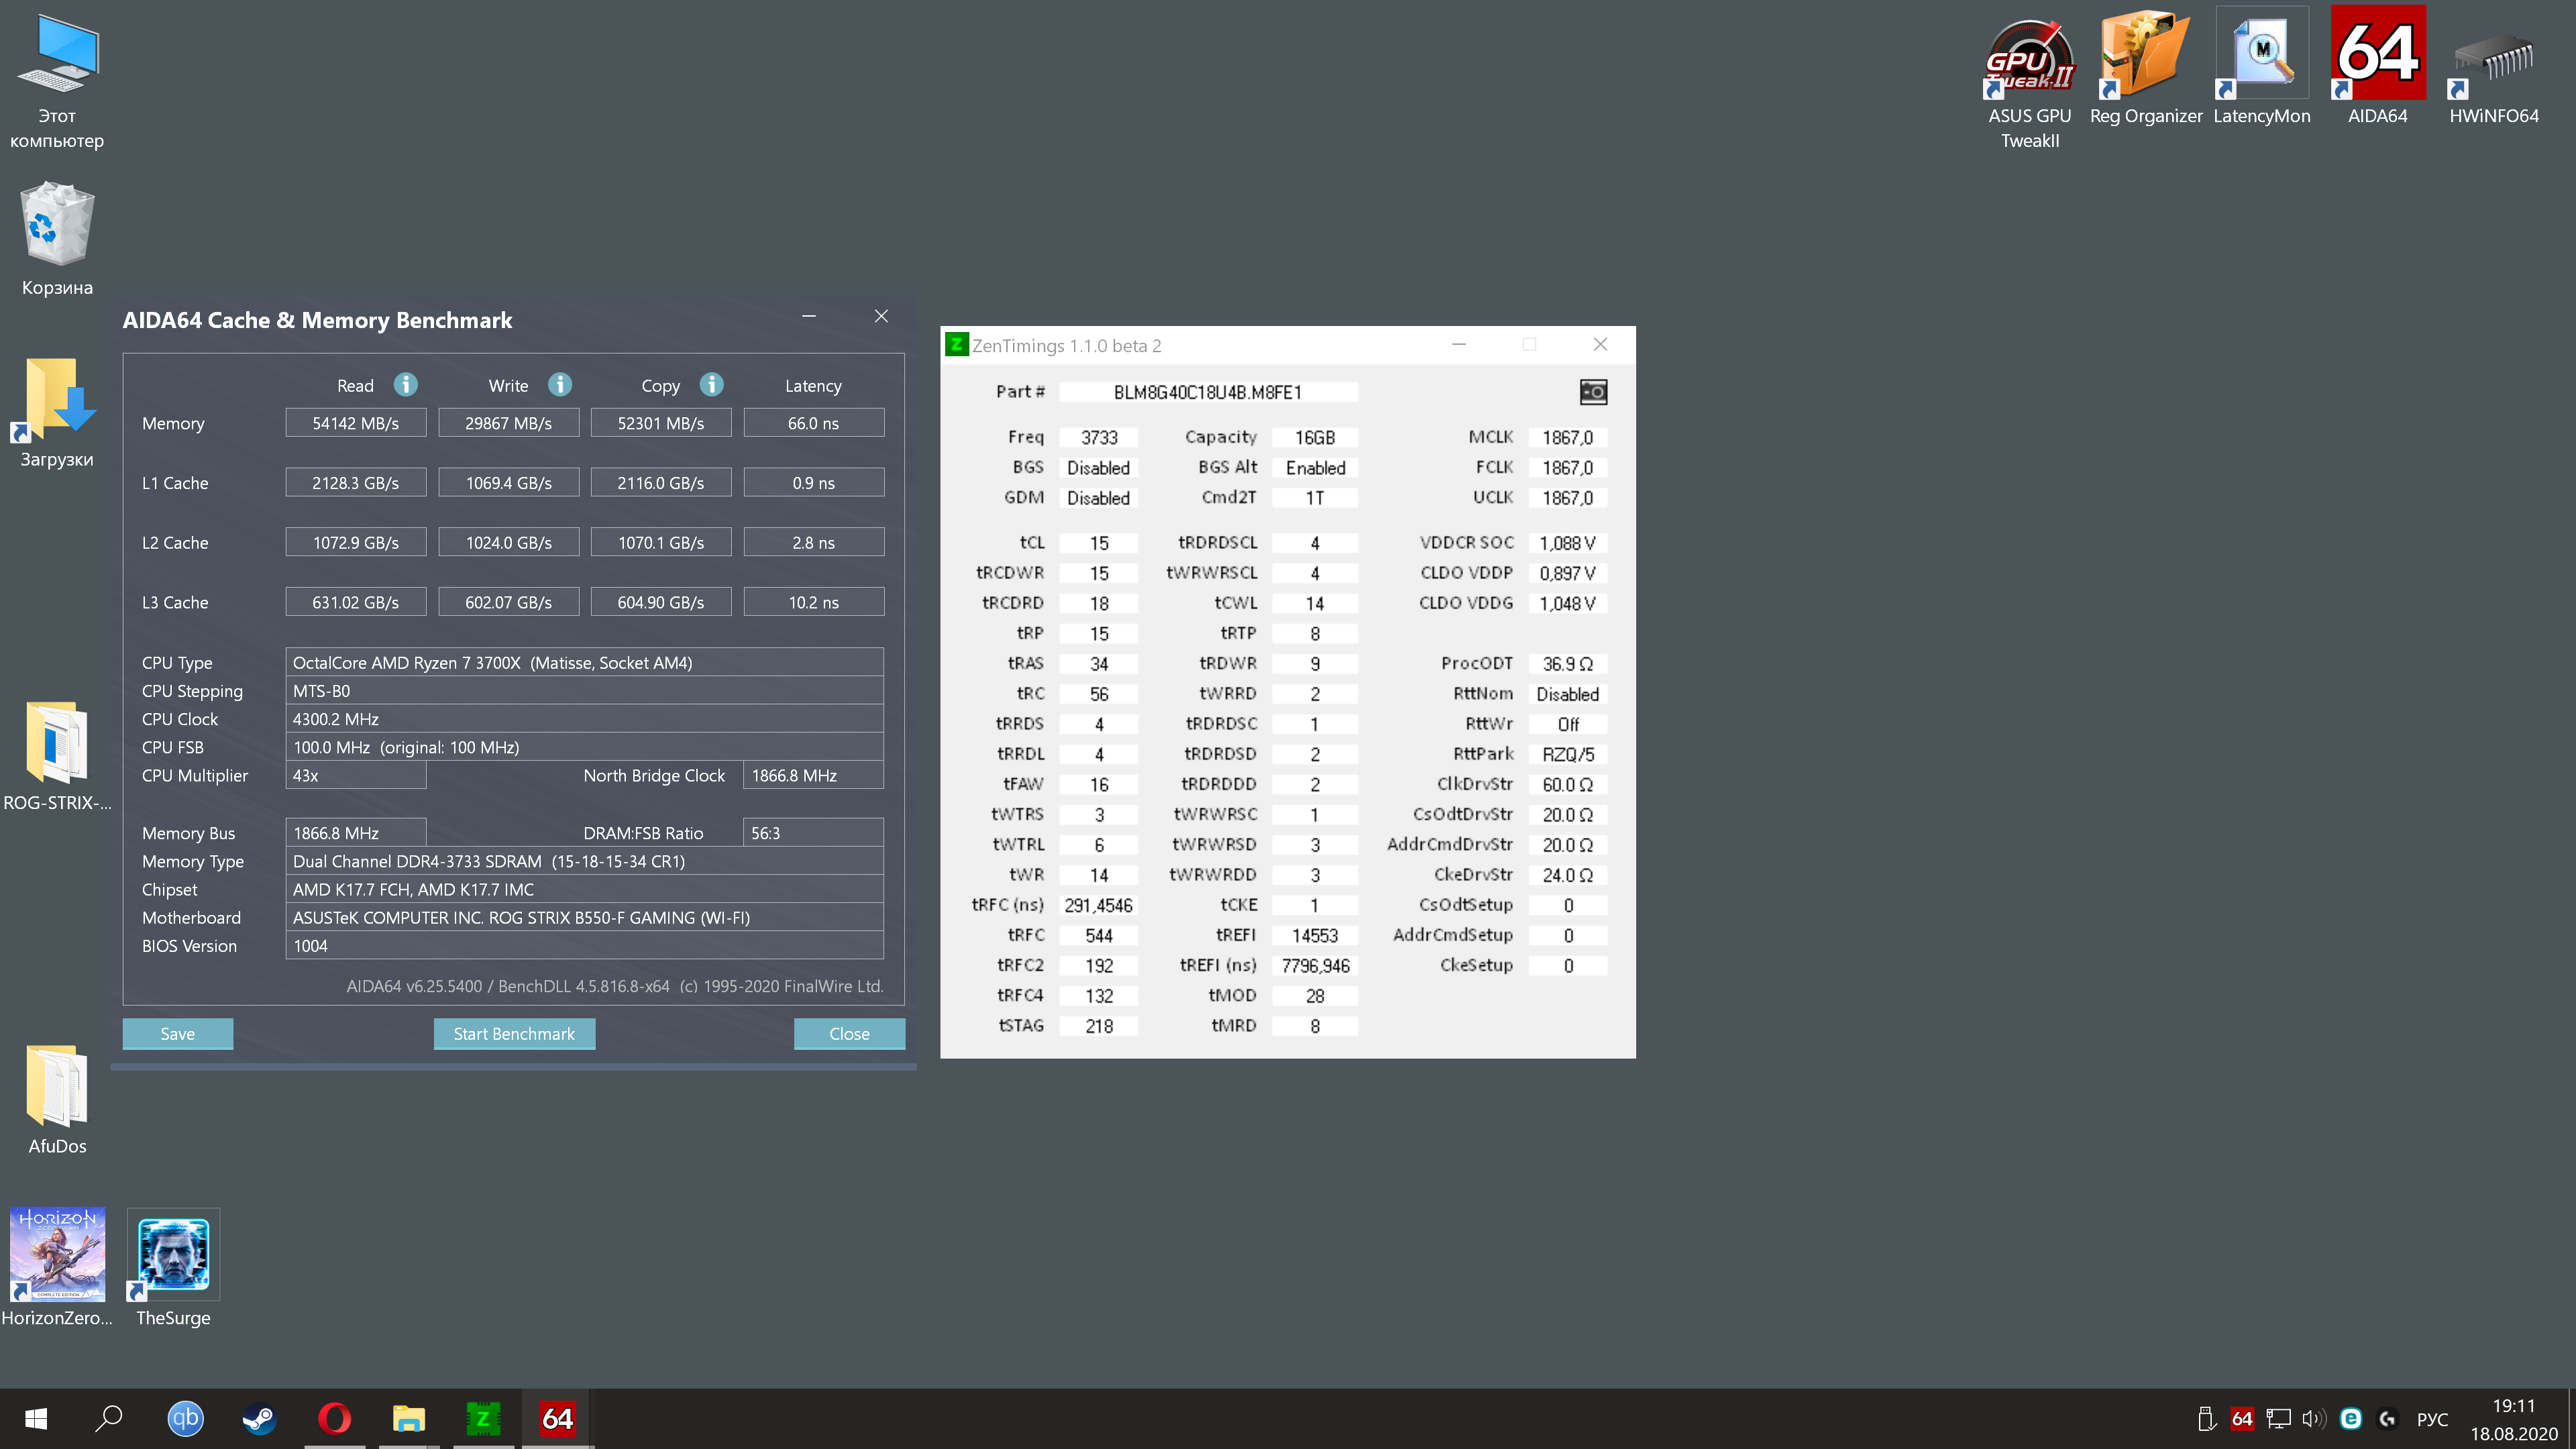Launch the Opera browser from the taskbar
The width and height of the screenshot is (2576, 1449).
[x=334, y=1418]
